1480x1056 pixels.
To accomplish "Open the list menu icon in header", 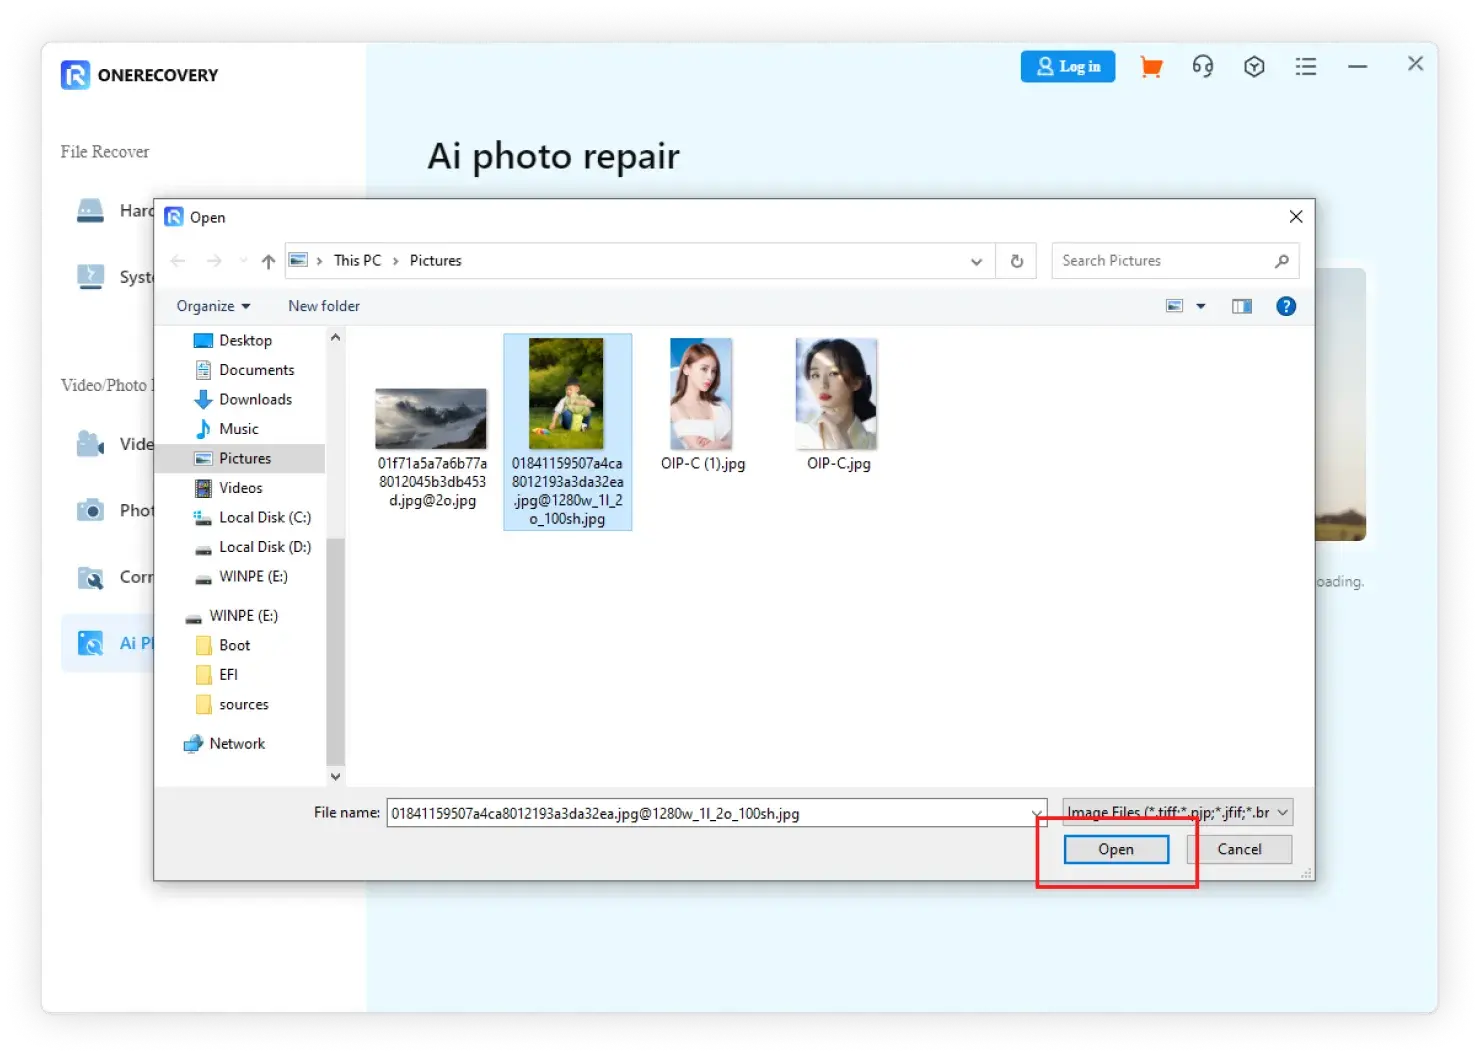I will [1305, 67].
